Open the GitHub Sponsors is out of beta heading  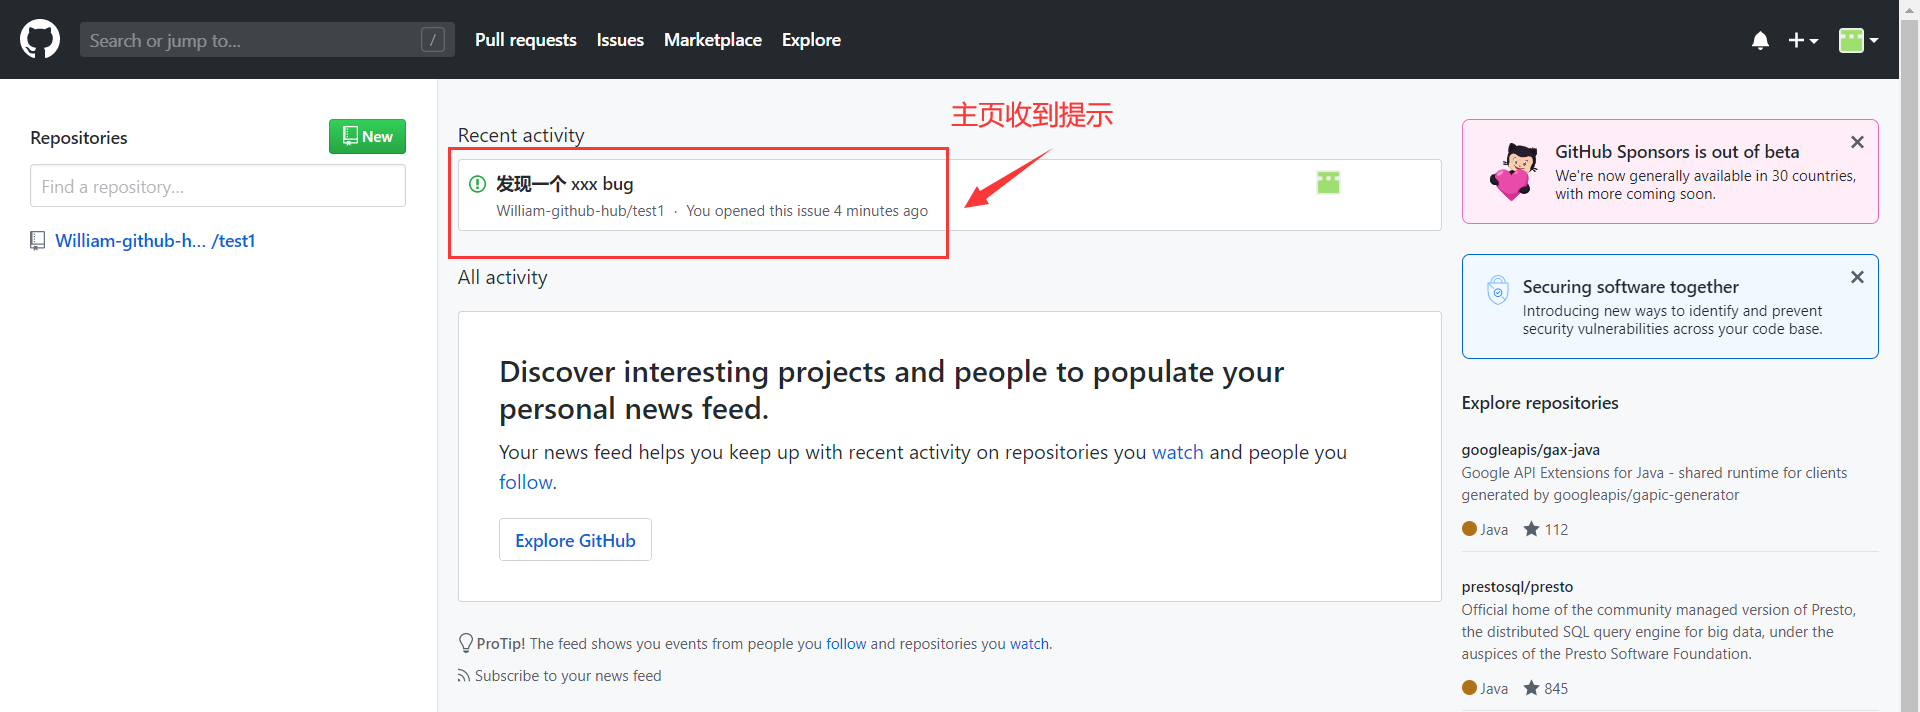pos(1677,152)
